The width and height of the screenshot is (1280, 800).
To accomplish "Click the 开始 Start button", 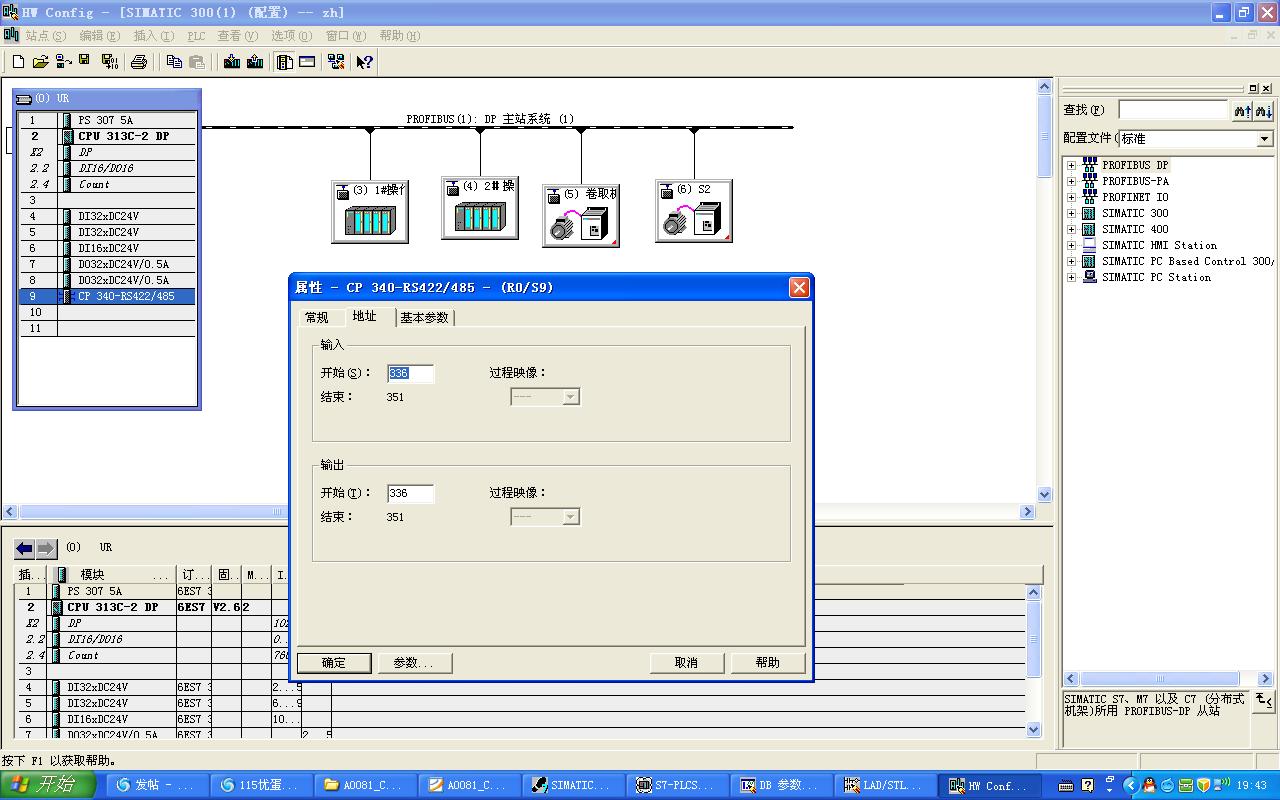I will tap(48, 785).
